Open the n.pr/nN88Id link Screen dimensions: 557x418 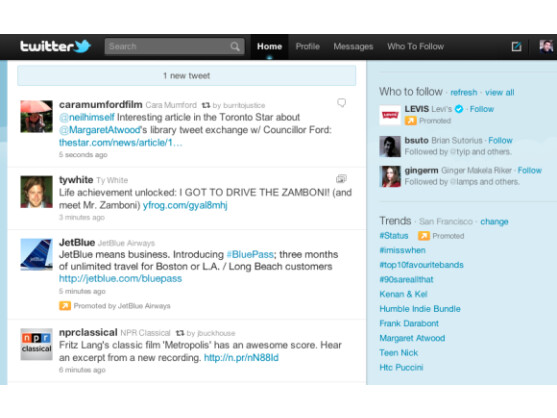[x=241, y=358]
